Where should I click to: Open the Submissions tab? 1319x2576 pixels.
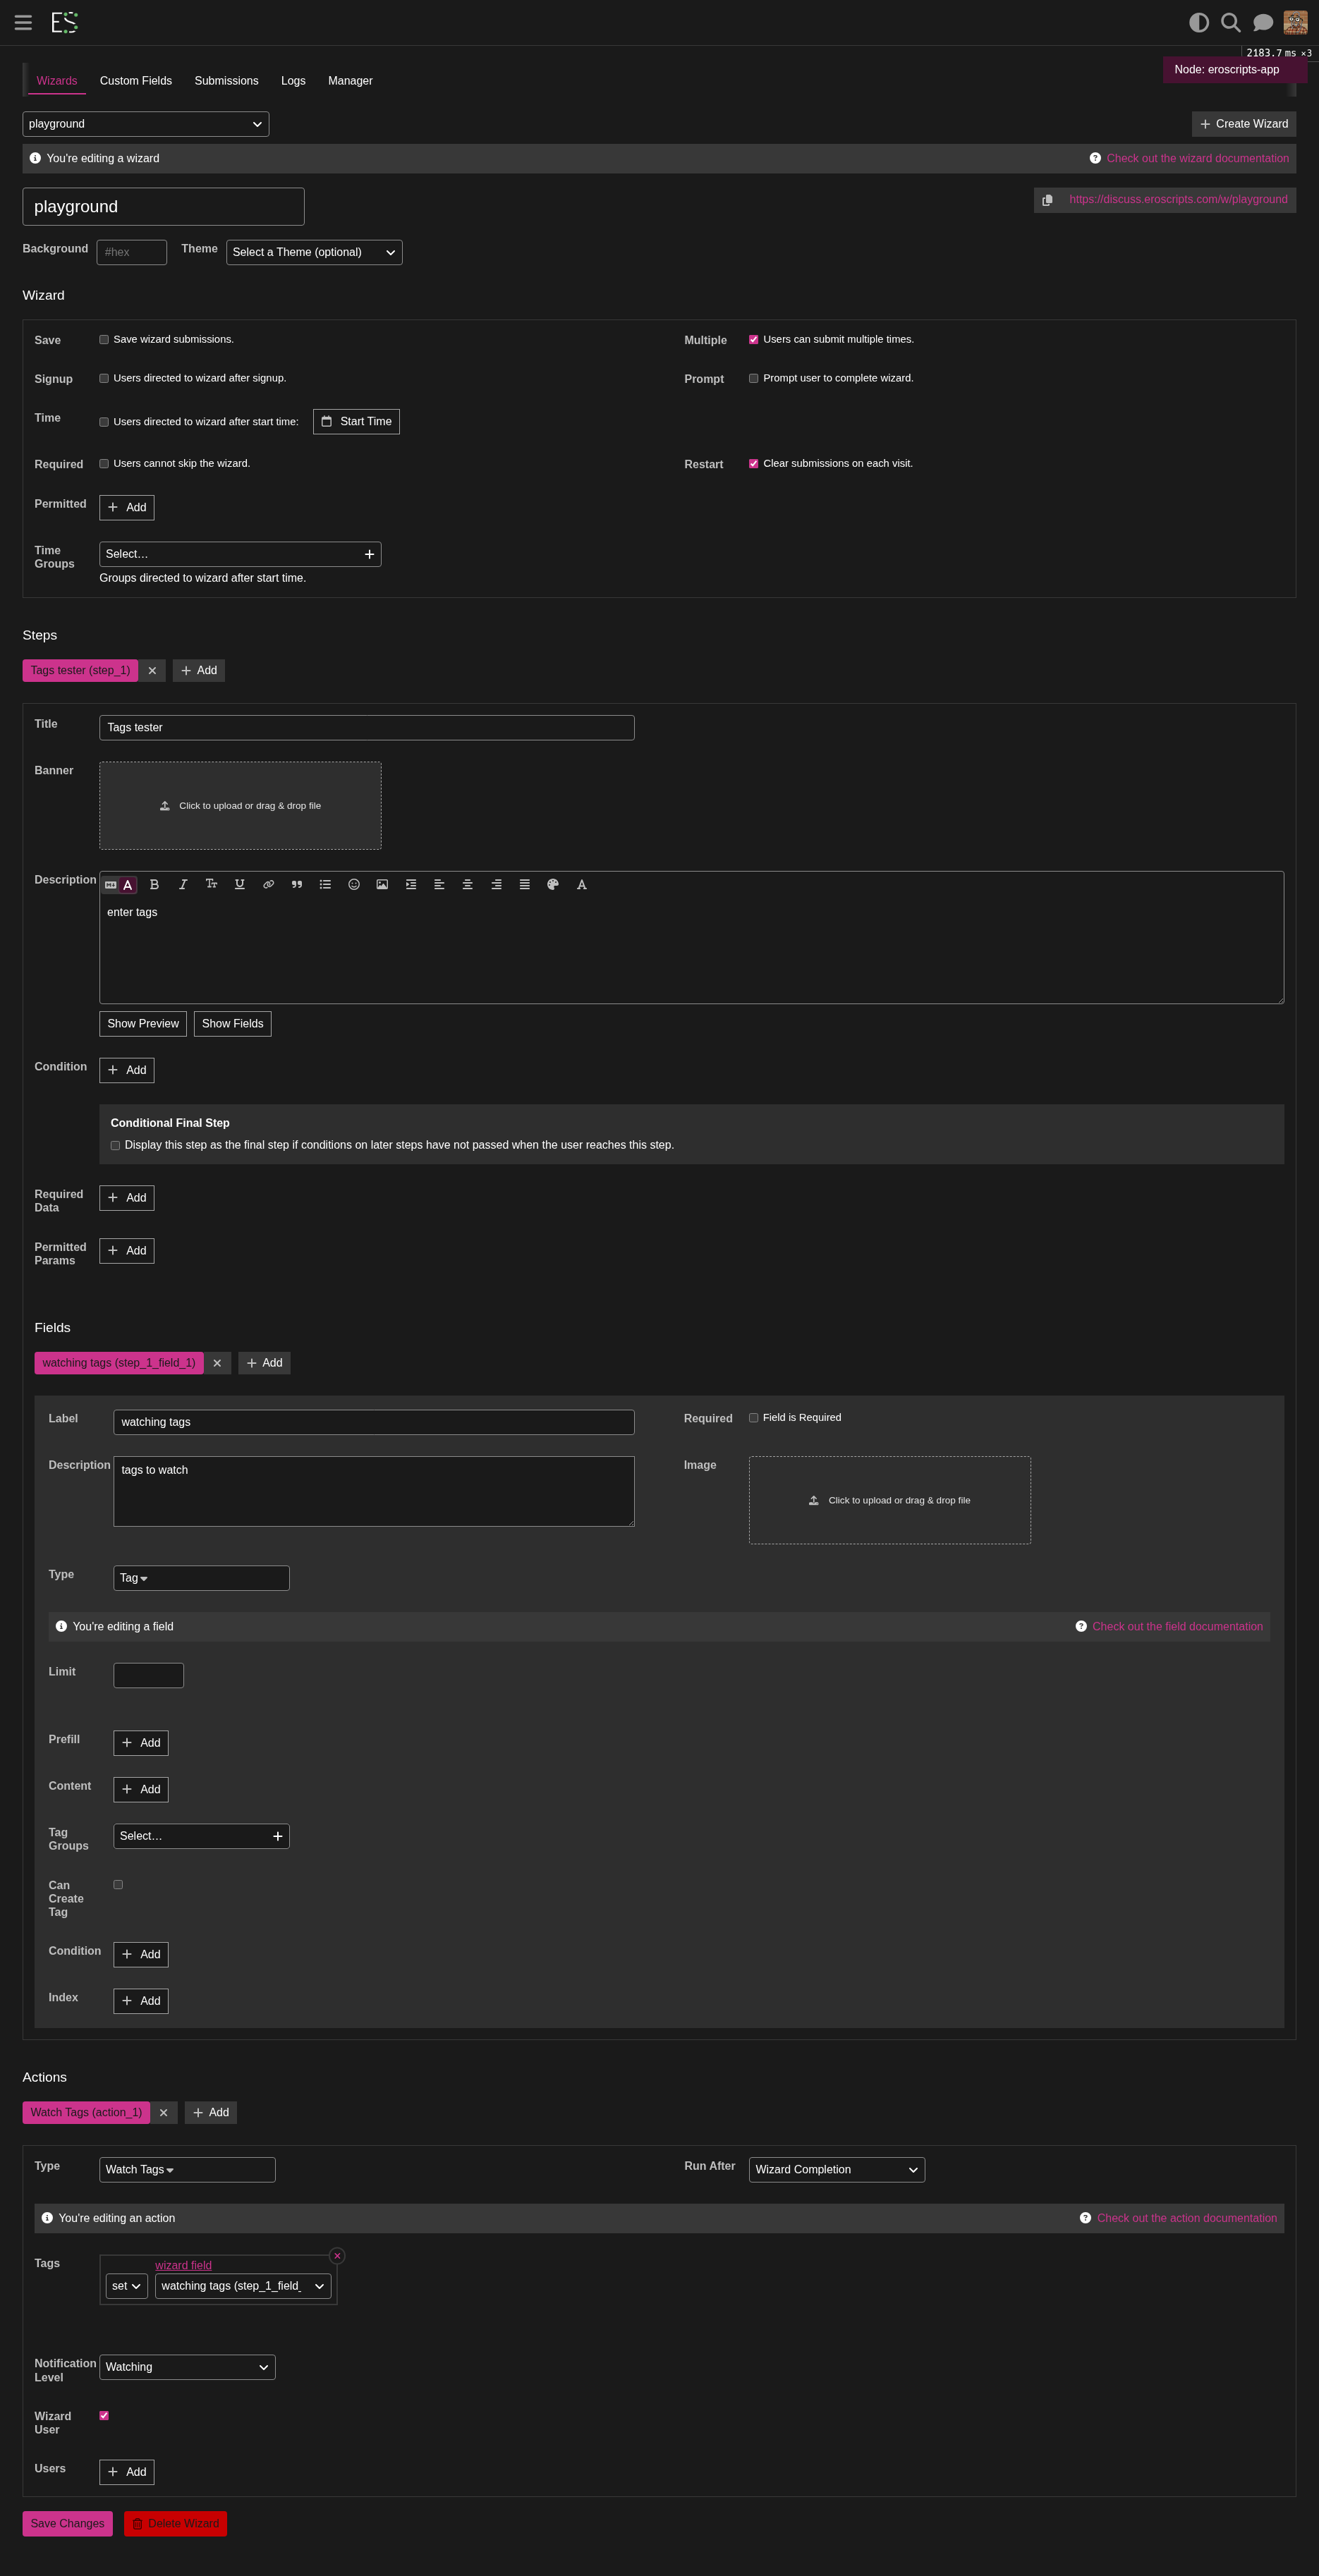coord(226,81)
